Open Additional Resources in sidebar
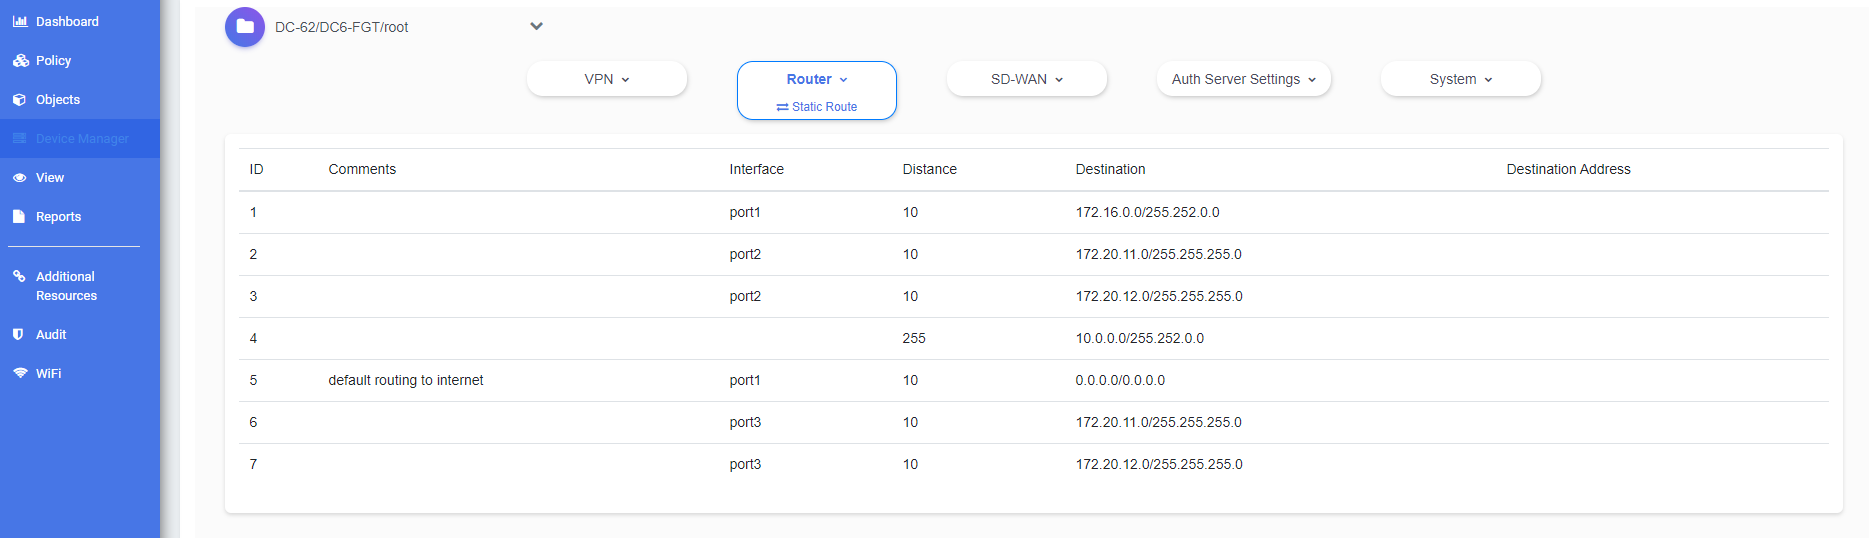This screenshot has width=1869, height=538. (x=80, y=286)
